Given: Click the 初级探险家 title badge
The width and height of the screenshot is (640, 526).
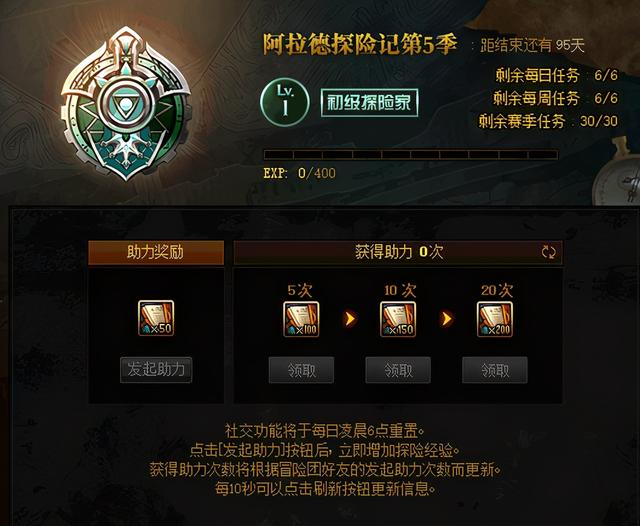Looking at the screenshot, I should tap(369, 102).
